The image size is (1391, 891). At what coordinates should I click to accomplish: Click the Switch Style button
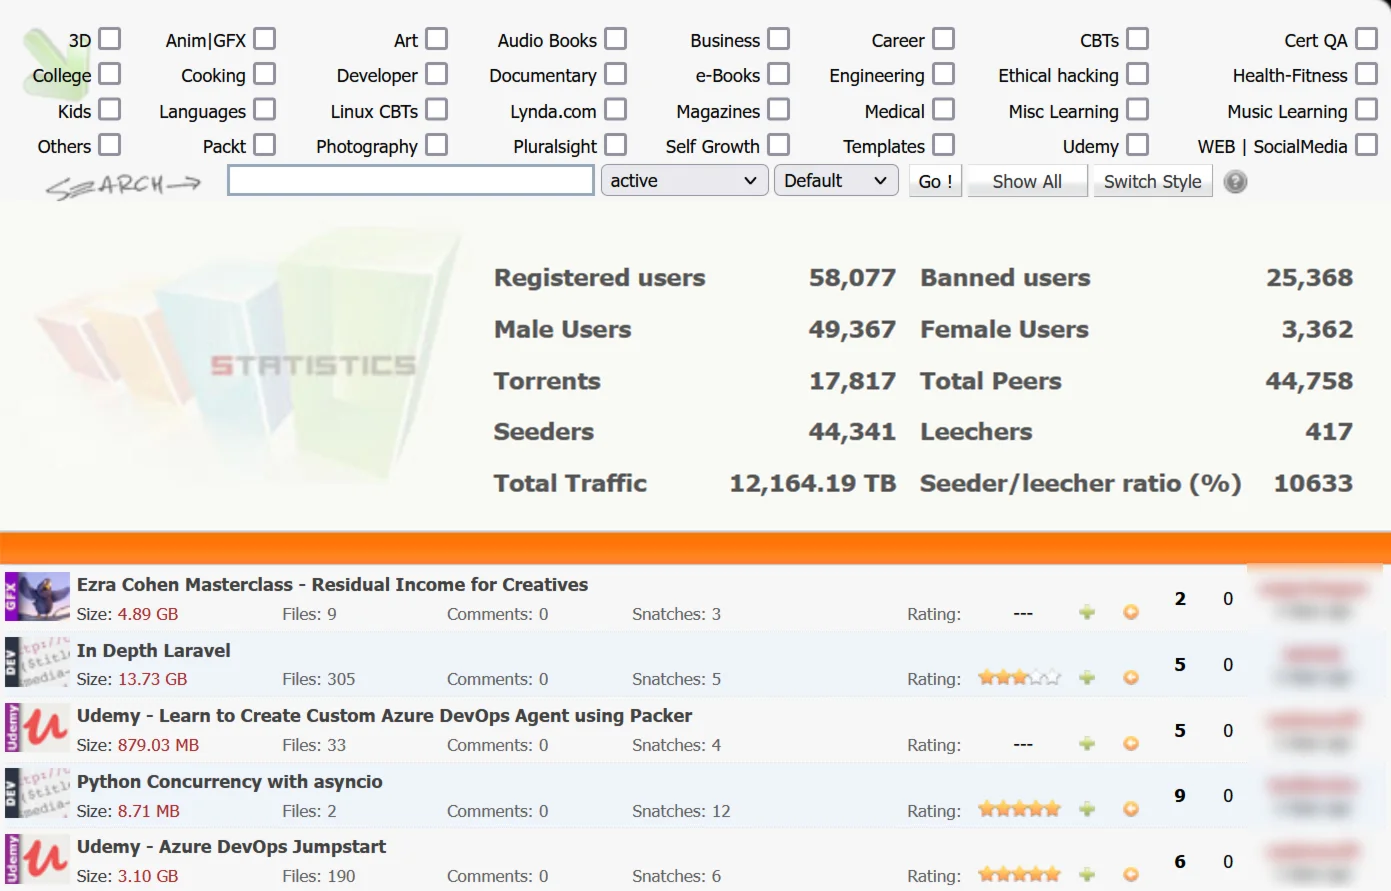(x=1152, y=181)
